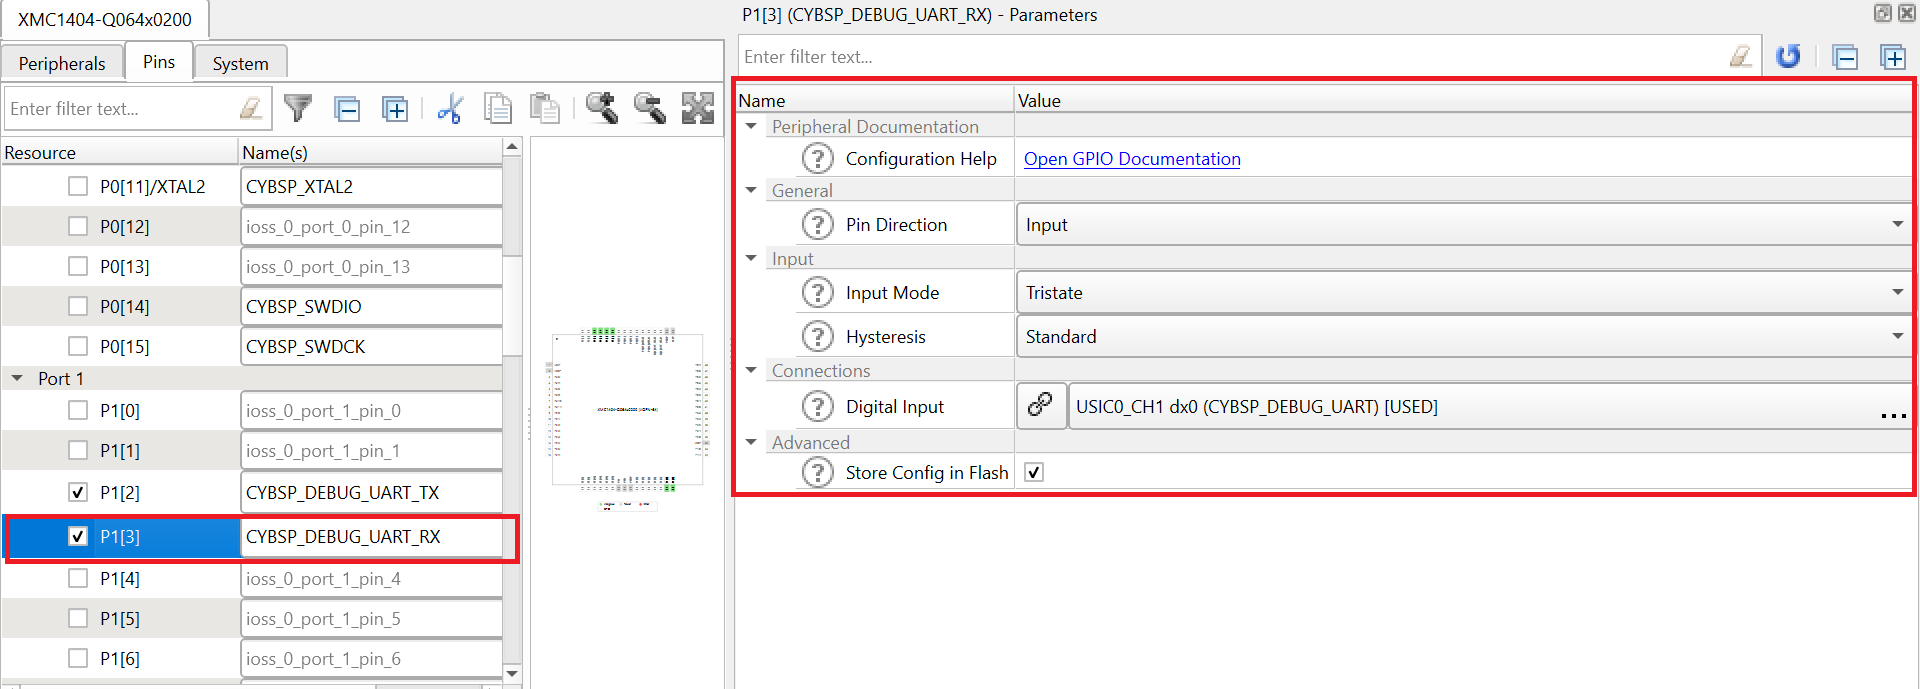
Task: Collapse the Connections section
Action: click(x=751, y=370)
